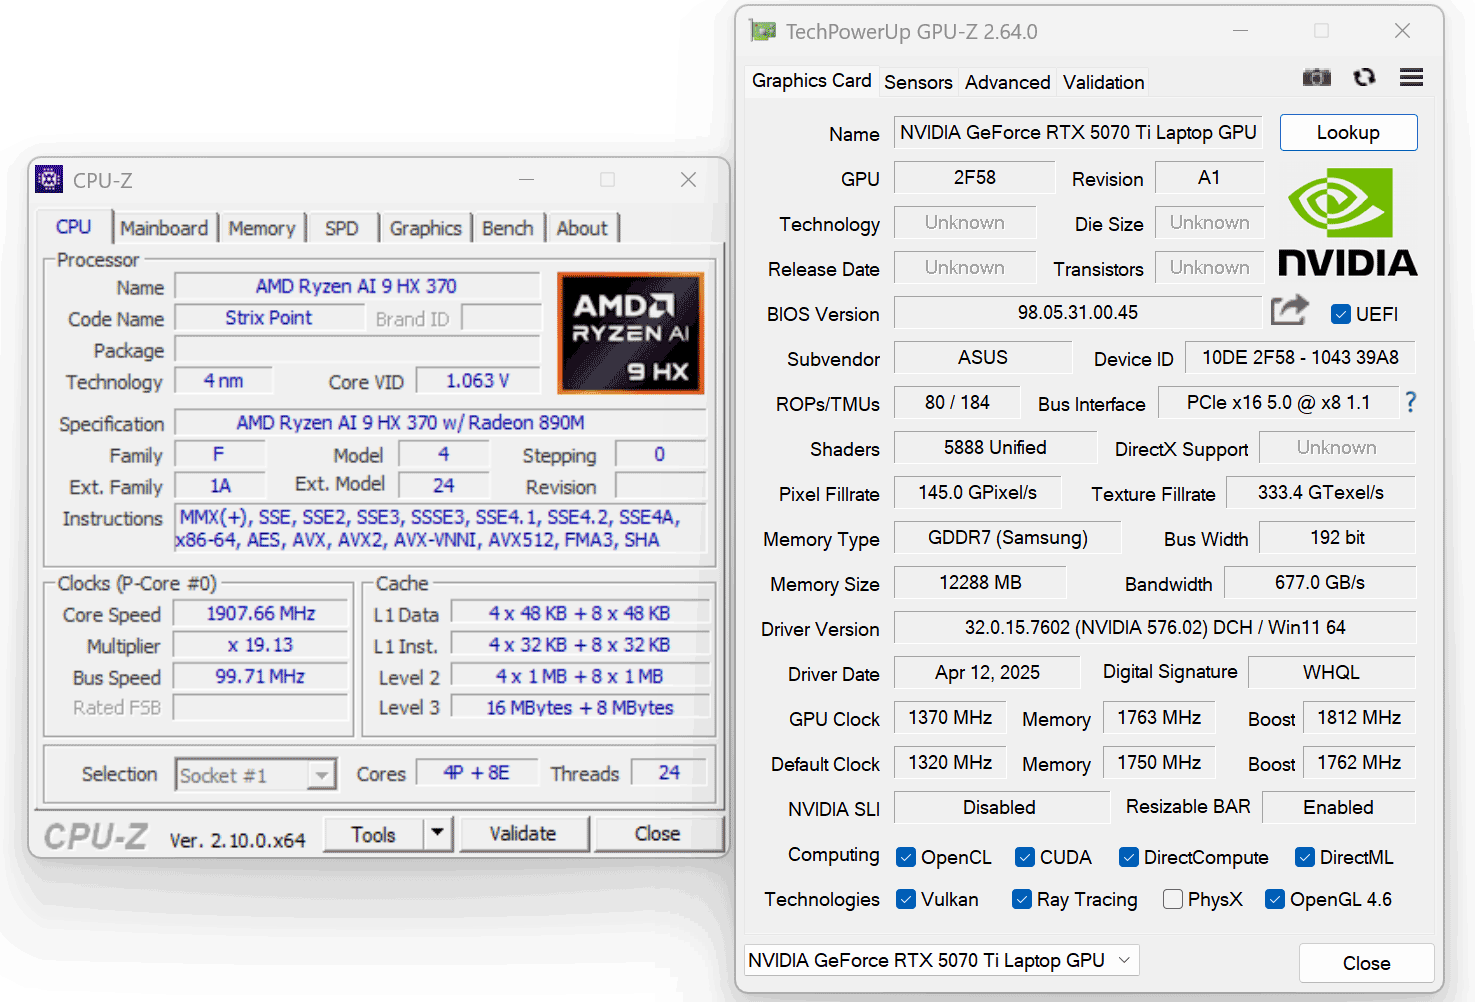The width and height of the screenshot is (1475, 1002).
Task: Click the Device ID value in GPU-Z
Action: [1300, 357]
